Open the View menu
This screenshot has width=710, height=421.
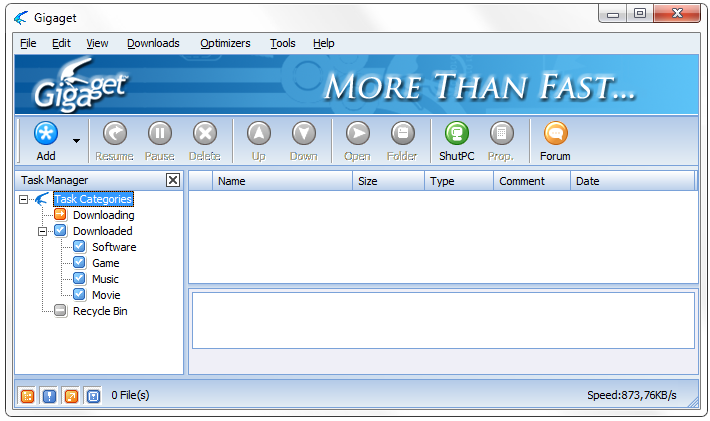pyautogui.click(x=97, y=43)
